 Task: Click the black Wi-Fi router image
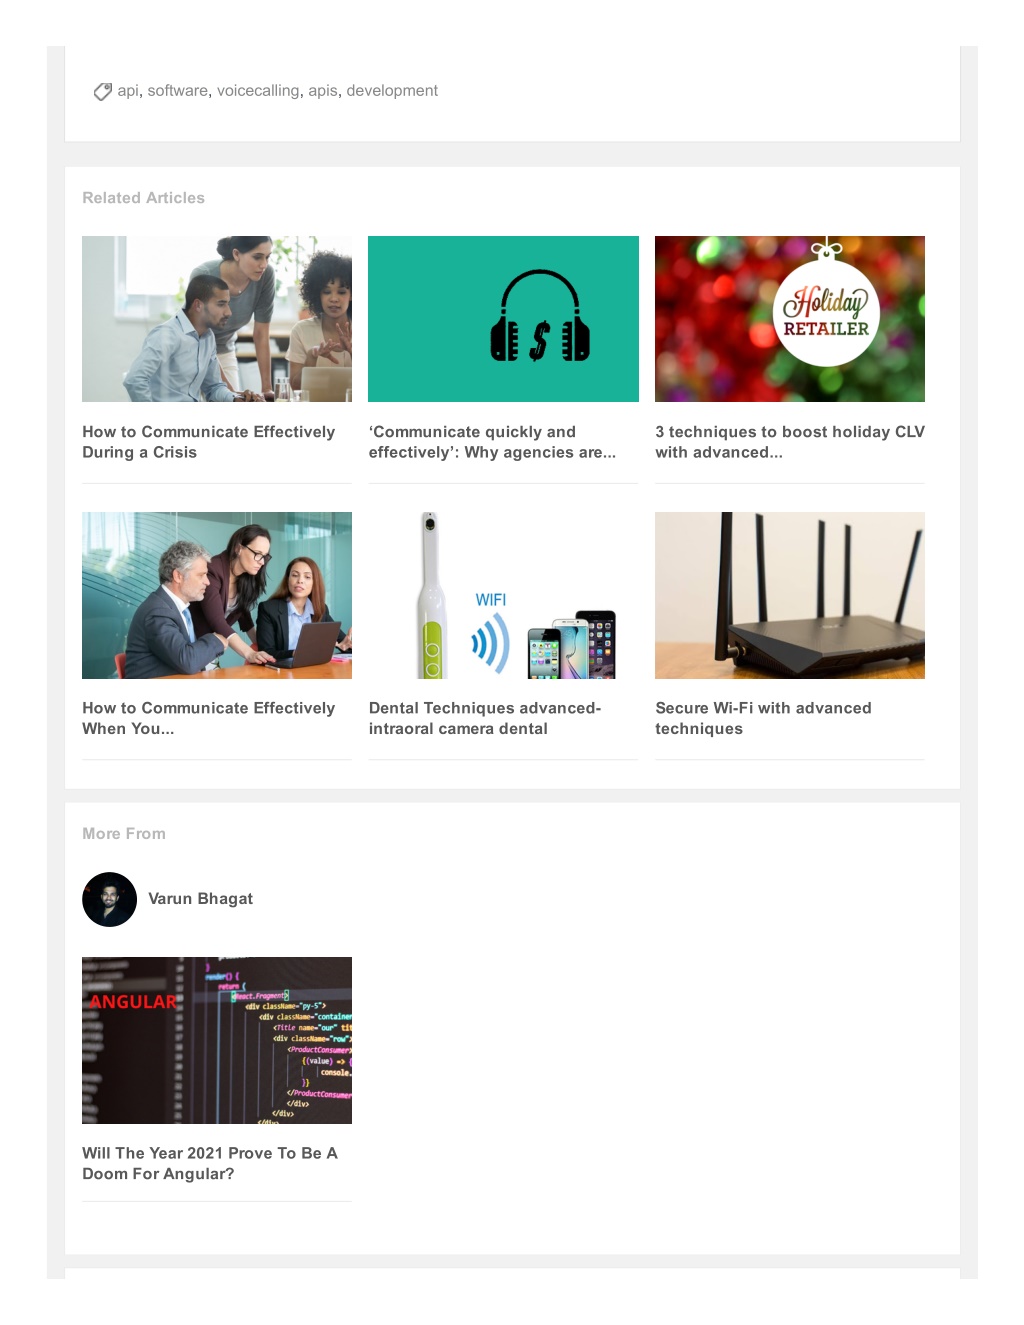tap(790, 595)
